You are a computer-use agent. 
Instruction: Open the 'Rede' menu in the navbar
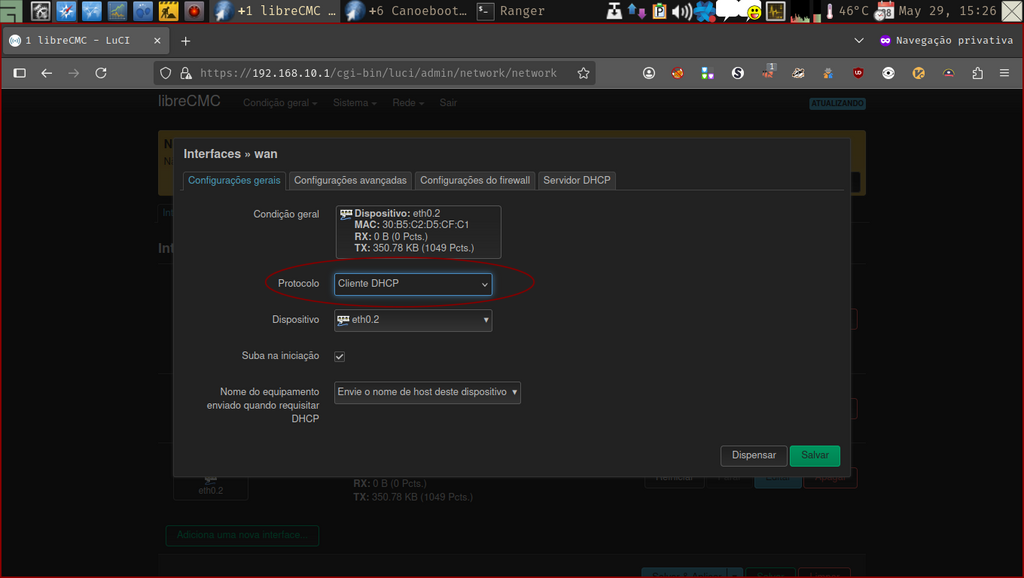(x=406, y=102)
